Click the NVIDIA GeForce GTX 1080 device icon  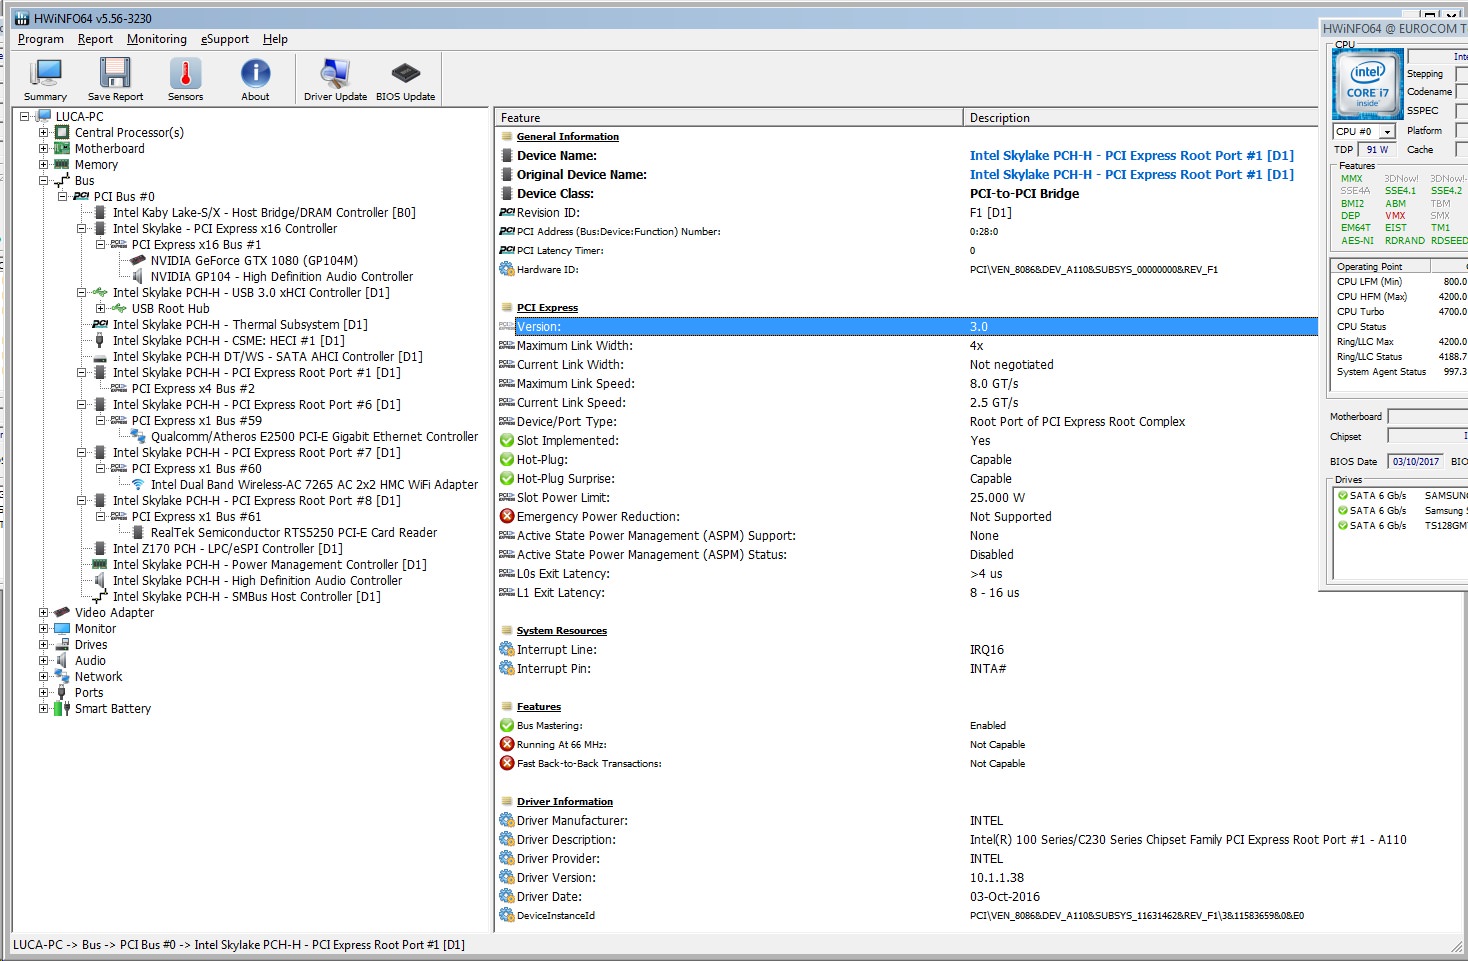tap(138, 260)
